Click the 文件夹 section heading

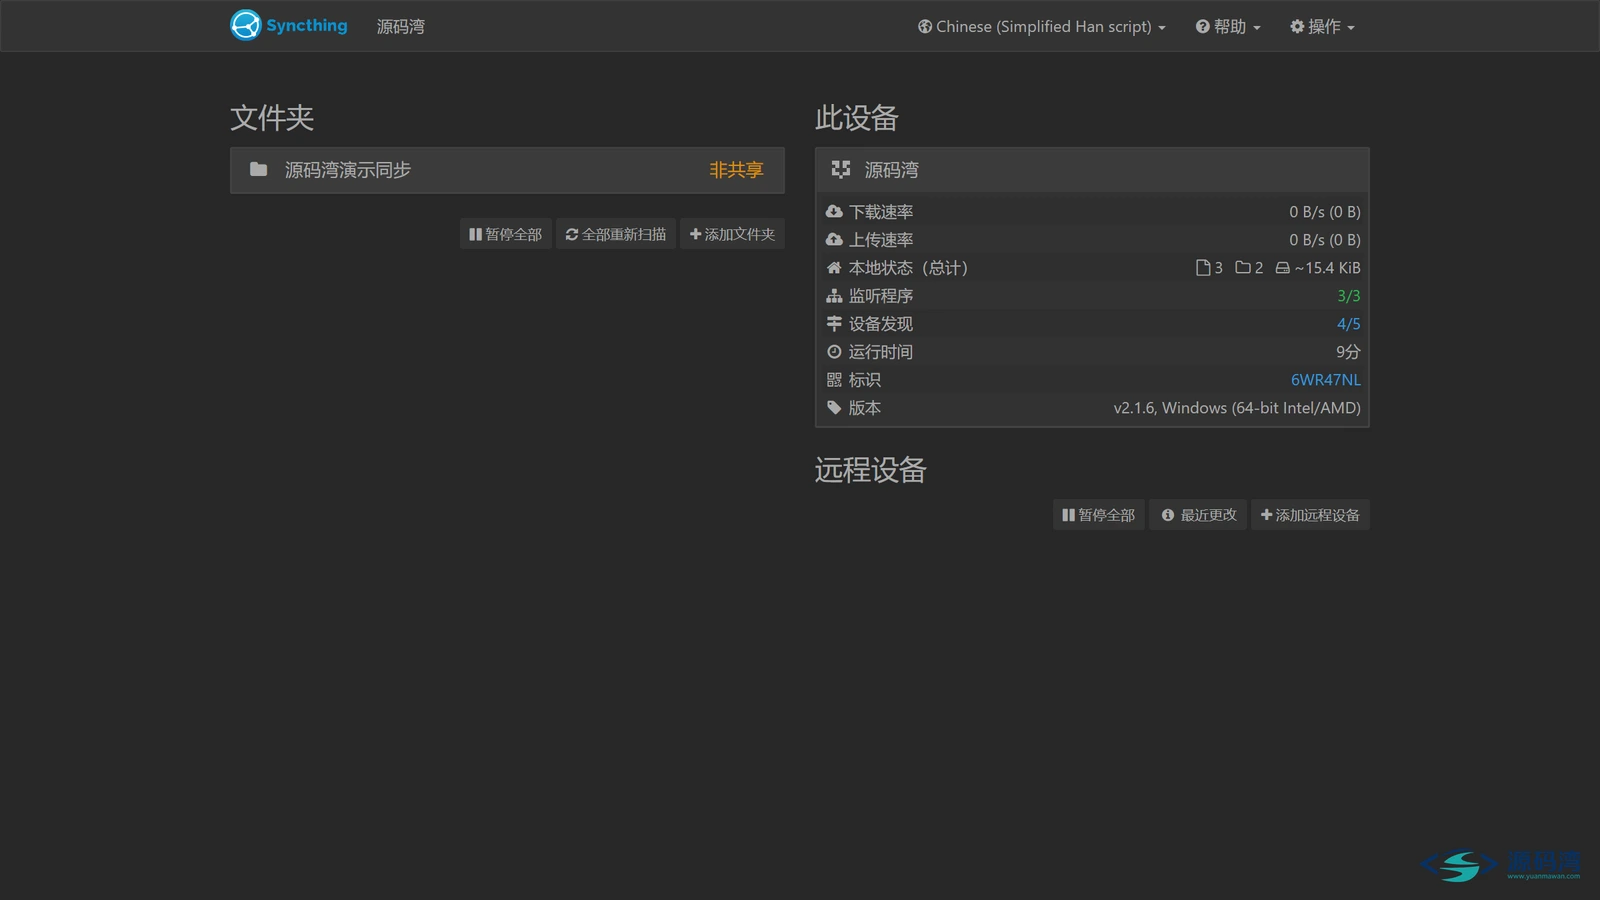pos(272,118)
